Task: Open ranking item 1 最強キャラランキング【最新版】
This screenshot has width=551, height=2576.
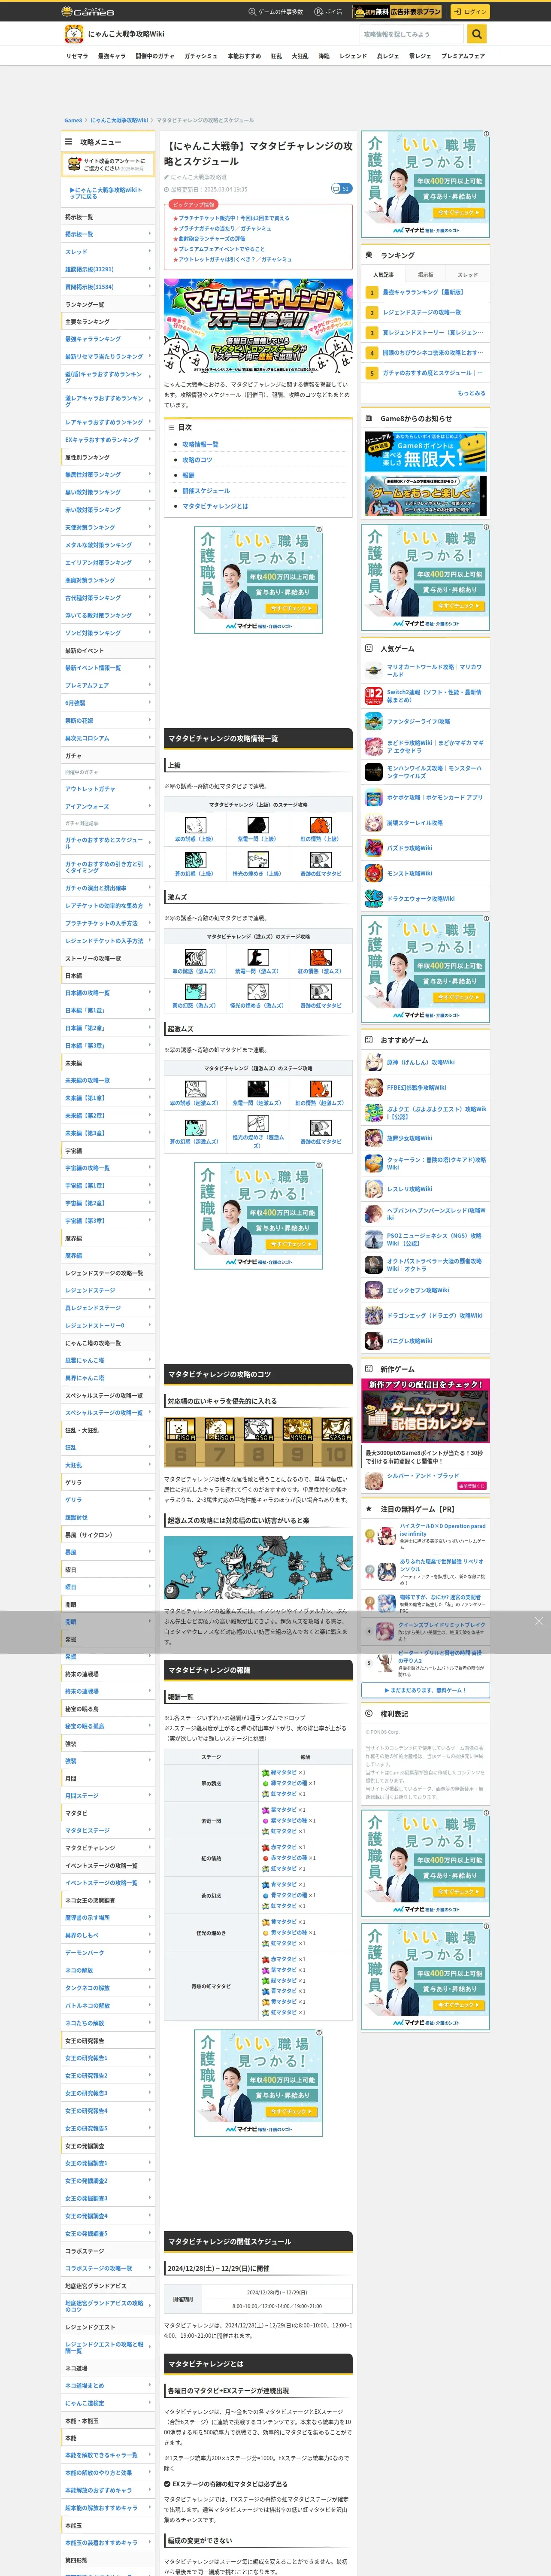Action: pos(426,292)
